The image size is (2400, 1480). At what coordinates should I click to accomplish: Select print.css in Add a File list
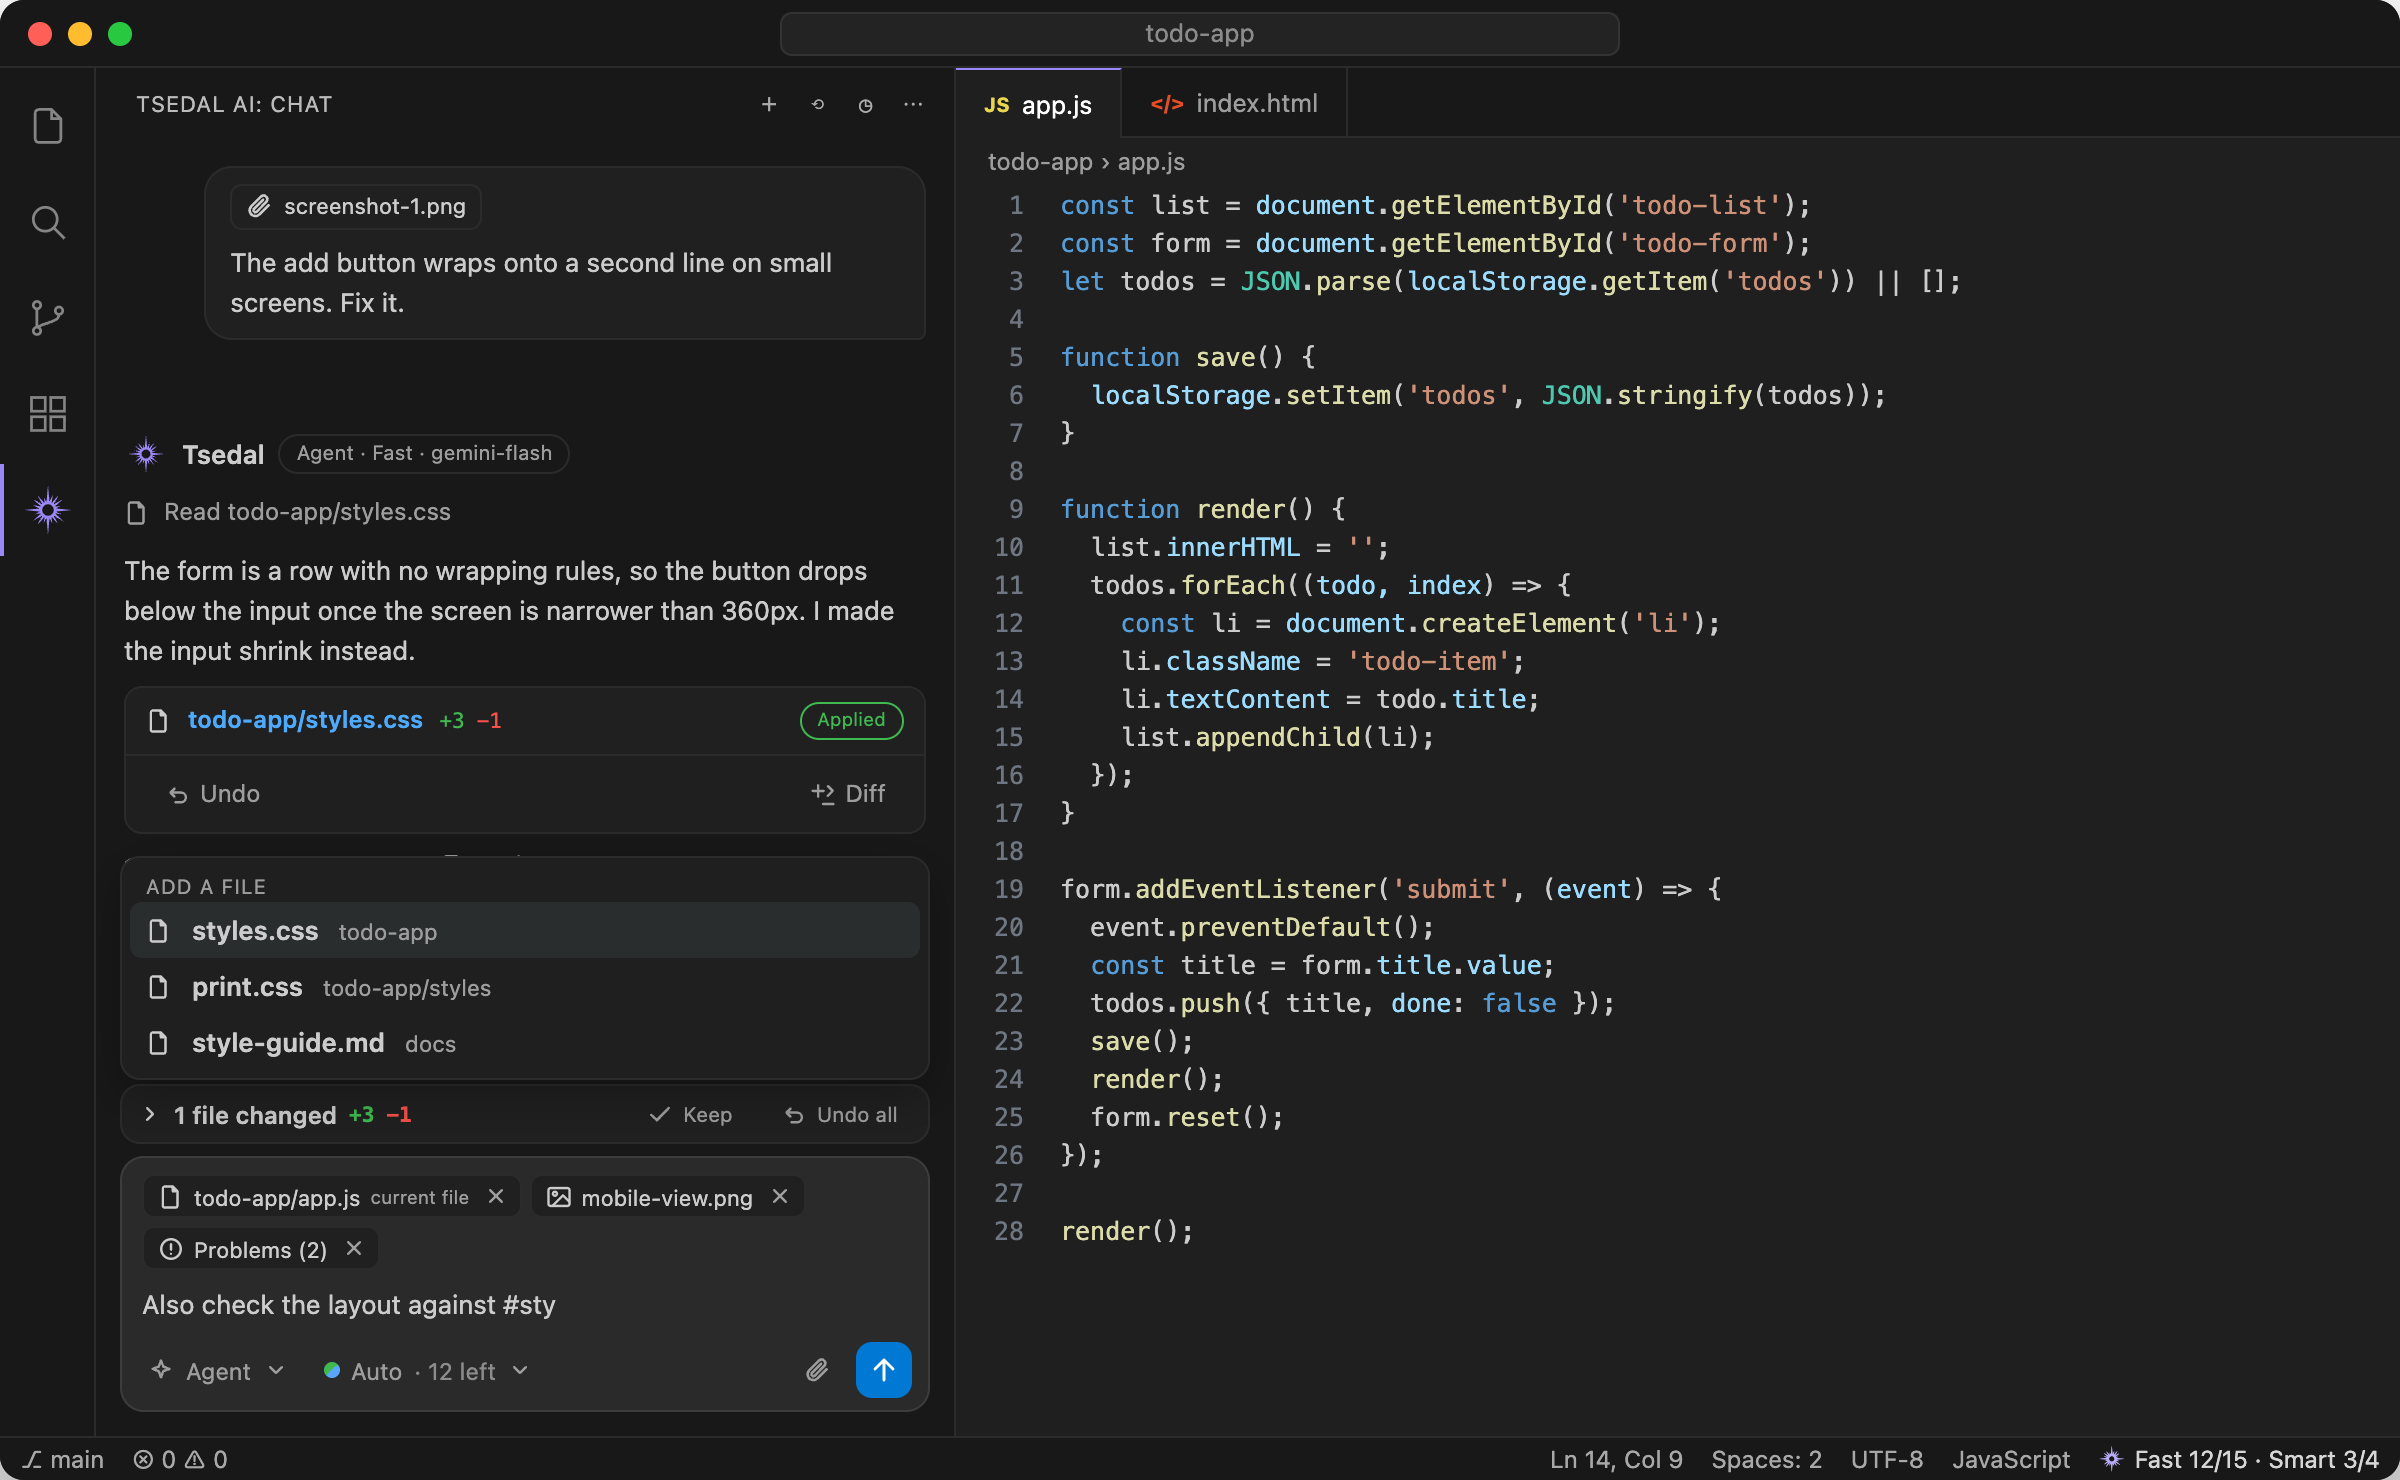pyautogui.click(x=524, y=987)
